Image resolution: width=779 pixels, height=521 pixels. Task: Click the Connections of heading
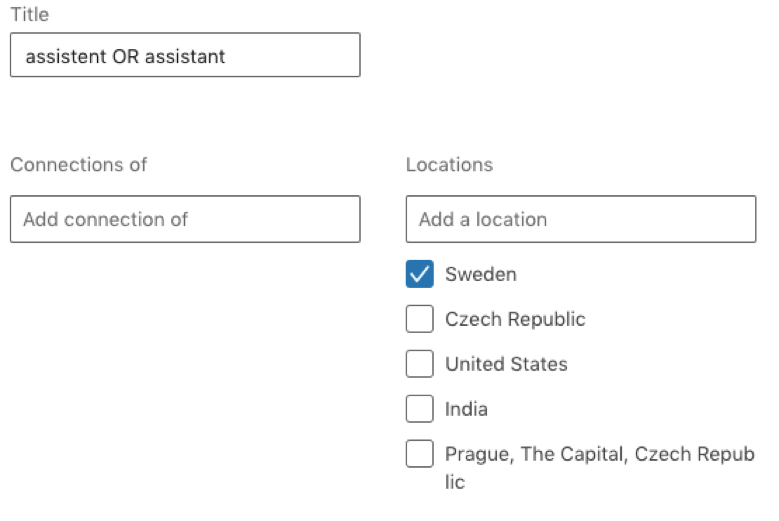tap(78, 164)
